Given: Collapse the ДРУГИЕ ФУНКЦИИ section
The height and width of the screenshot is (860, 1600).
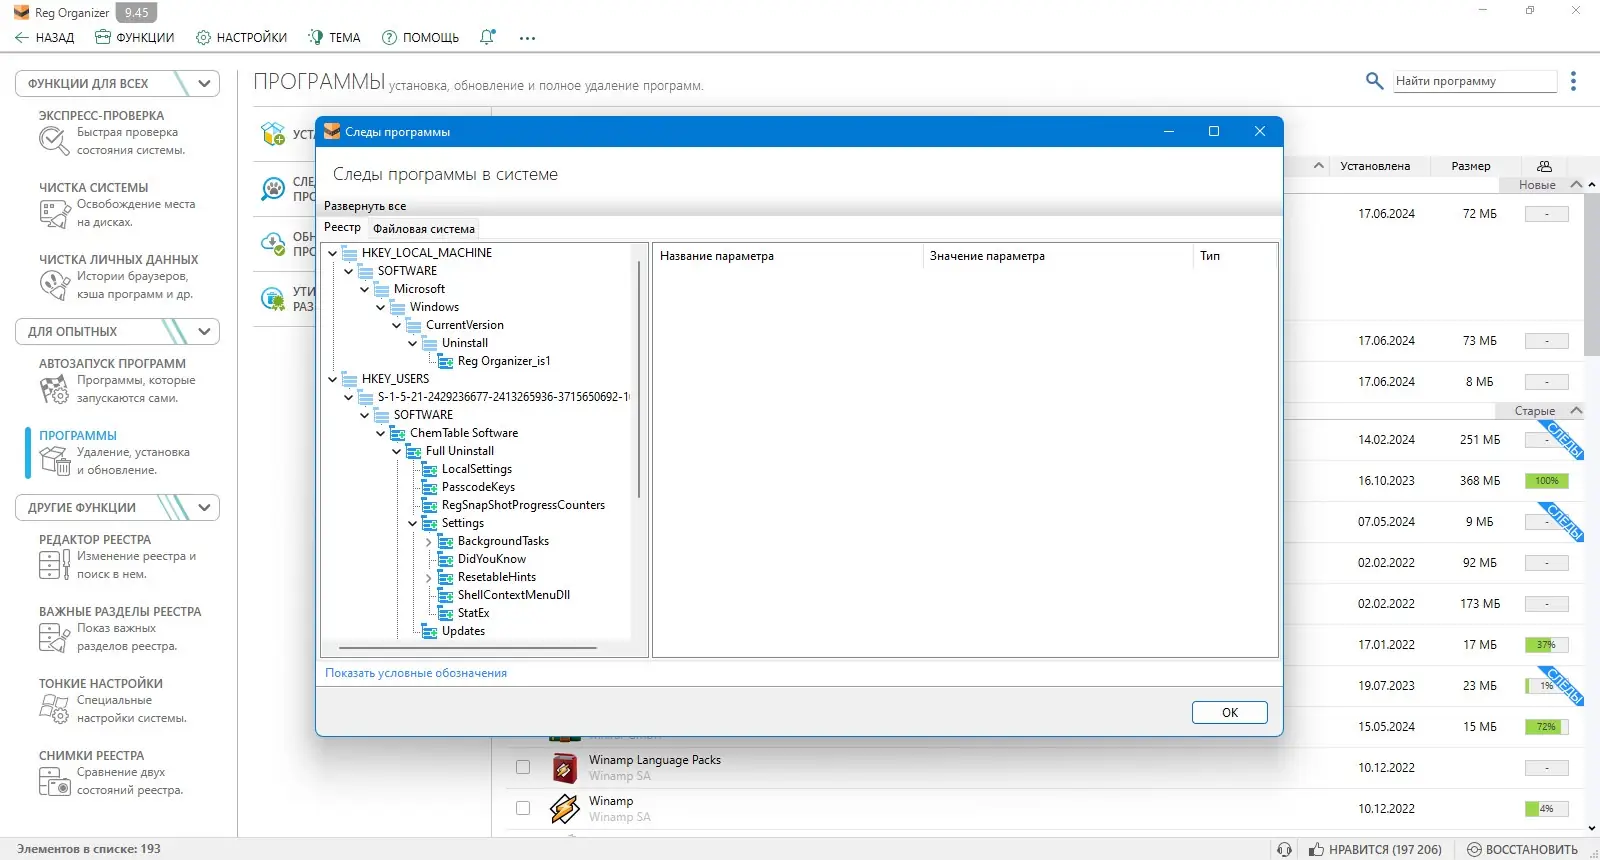Looking at the screenshot, I should pos(204,507).
